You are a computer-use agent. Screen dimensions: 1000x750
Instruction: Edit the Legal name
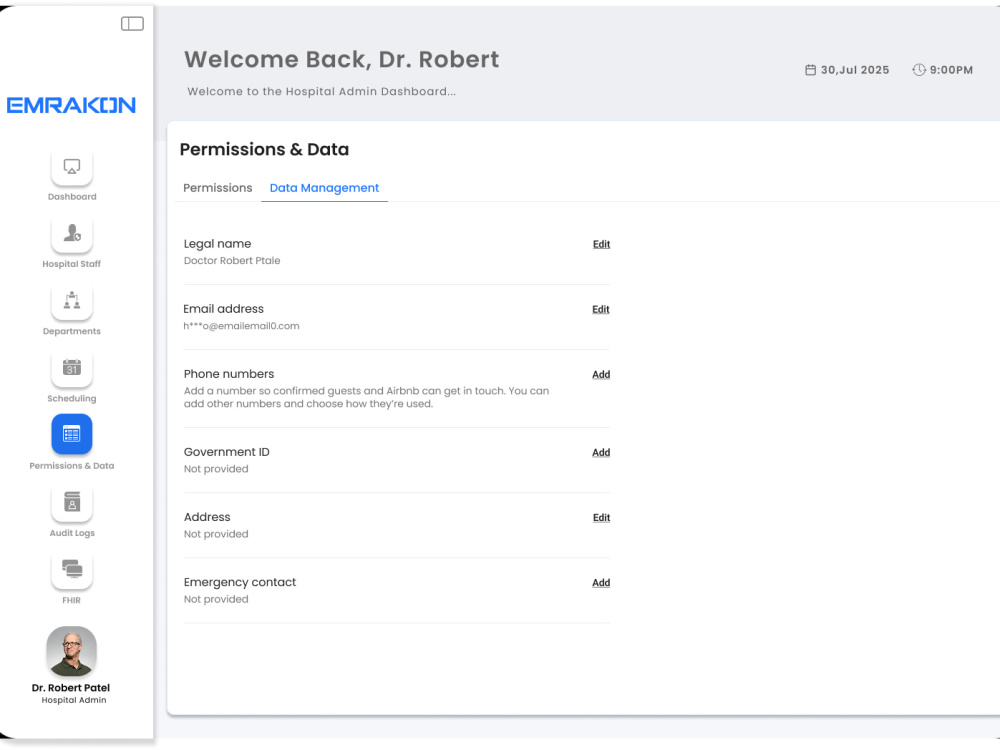(601, 244)
